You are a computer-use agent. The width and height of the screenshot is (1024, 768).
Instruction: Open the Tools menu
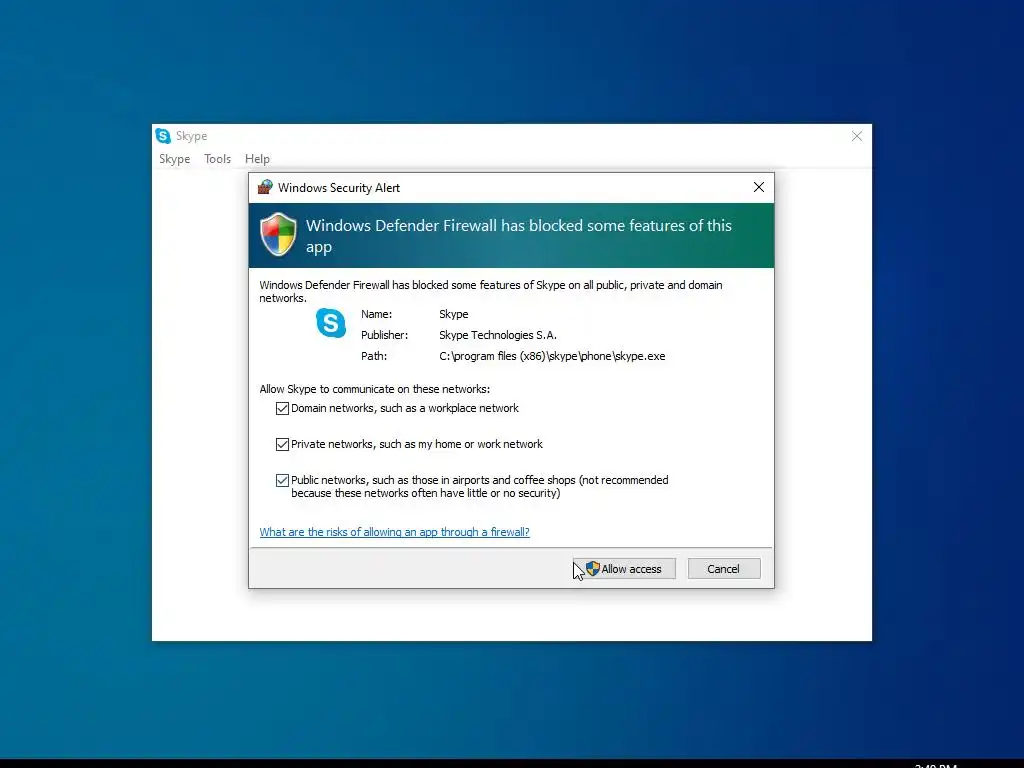point(217,159)
